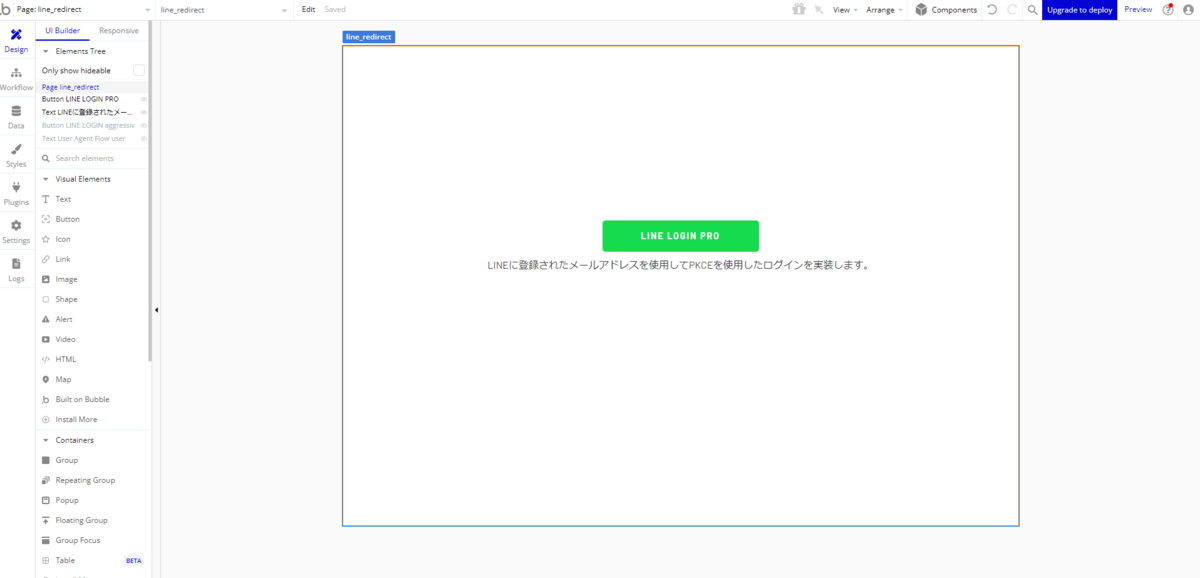Open the Design tab in sidebar
This screenshot has height=578, width=1200.
pos(16,40)
